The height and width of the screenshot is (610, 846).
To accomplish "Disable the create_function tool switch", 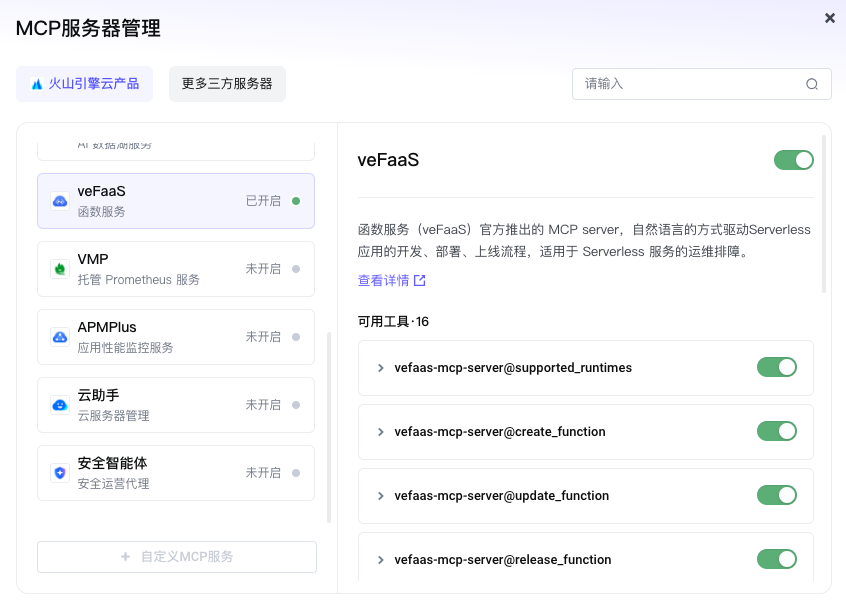I will (x=777, y=431).
